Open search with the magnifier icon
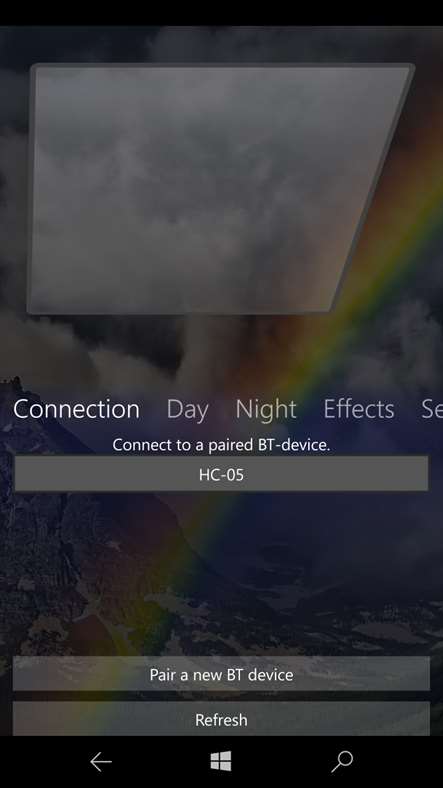 point(342,762)
